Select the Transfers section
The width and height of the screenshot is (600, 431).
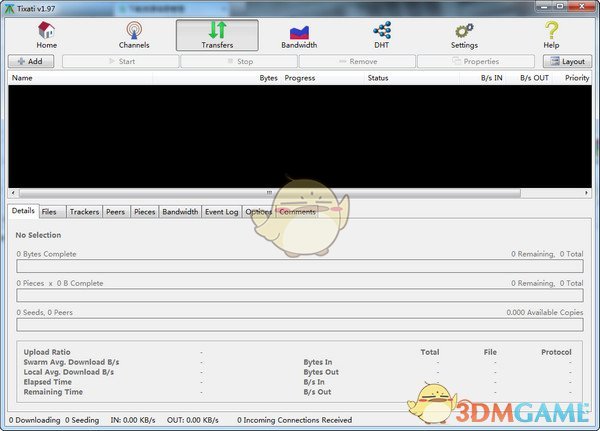click(x=217, y=35)
